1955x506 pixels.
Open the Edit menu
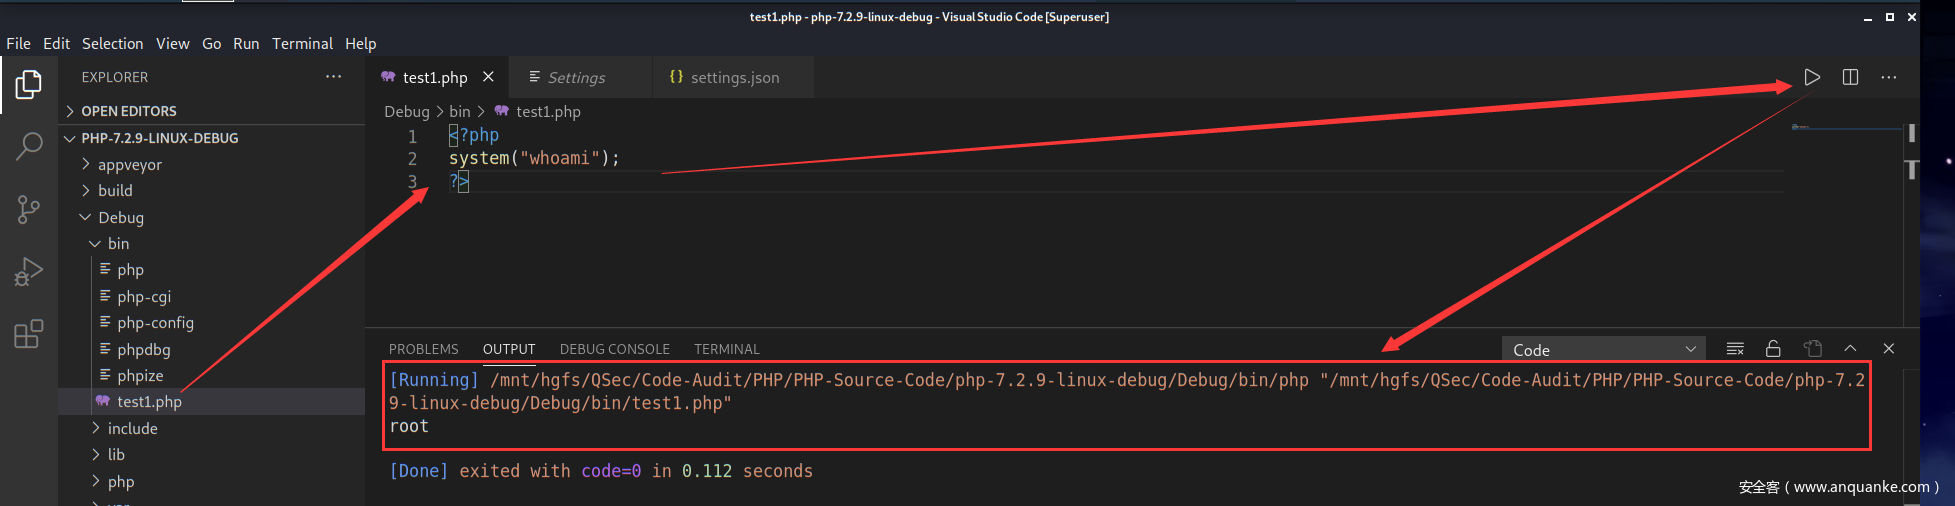pos(56,43)
